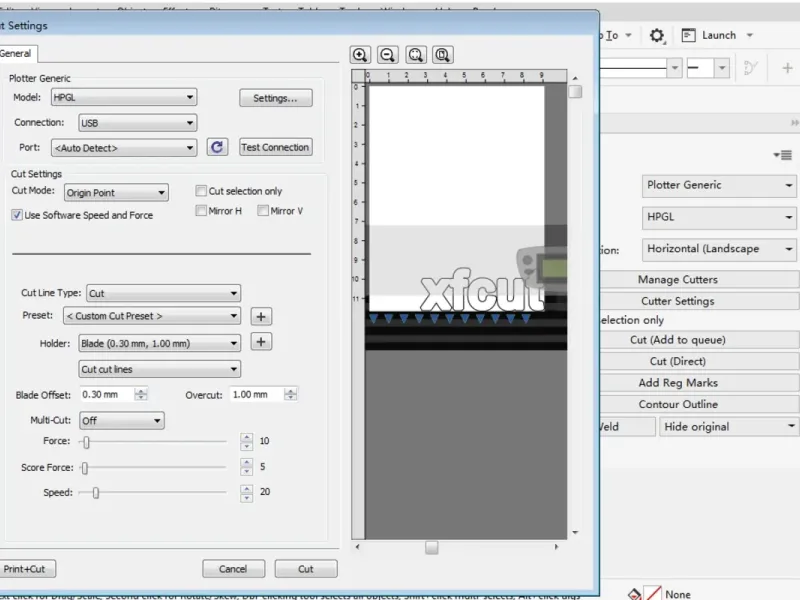
Task: Open the Multi-Cut dropdown set to Off
Action: tap(121, 421)
